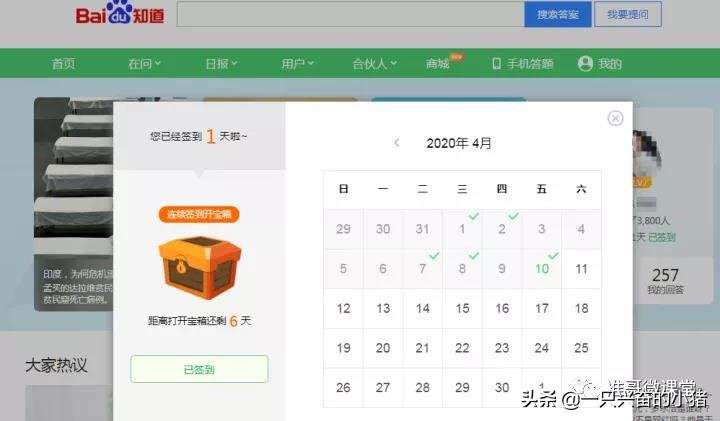The width and height of the screenshot is (720, 421).
Task: Open the 首页 nav tab
Action: pyautogui.click(x=63, y=63)
